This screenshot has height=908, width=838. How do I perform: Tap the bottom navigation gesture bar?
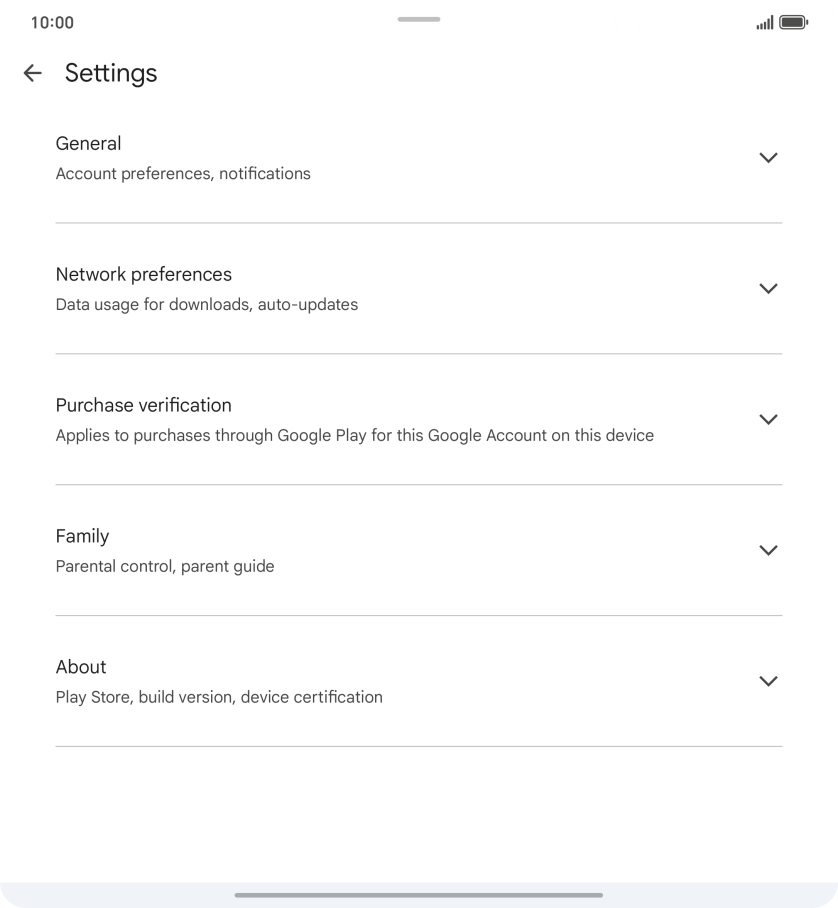point(419,895)
